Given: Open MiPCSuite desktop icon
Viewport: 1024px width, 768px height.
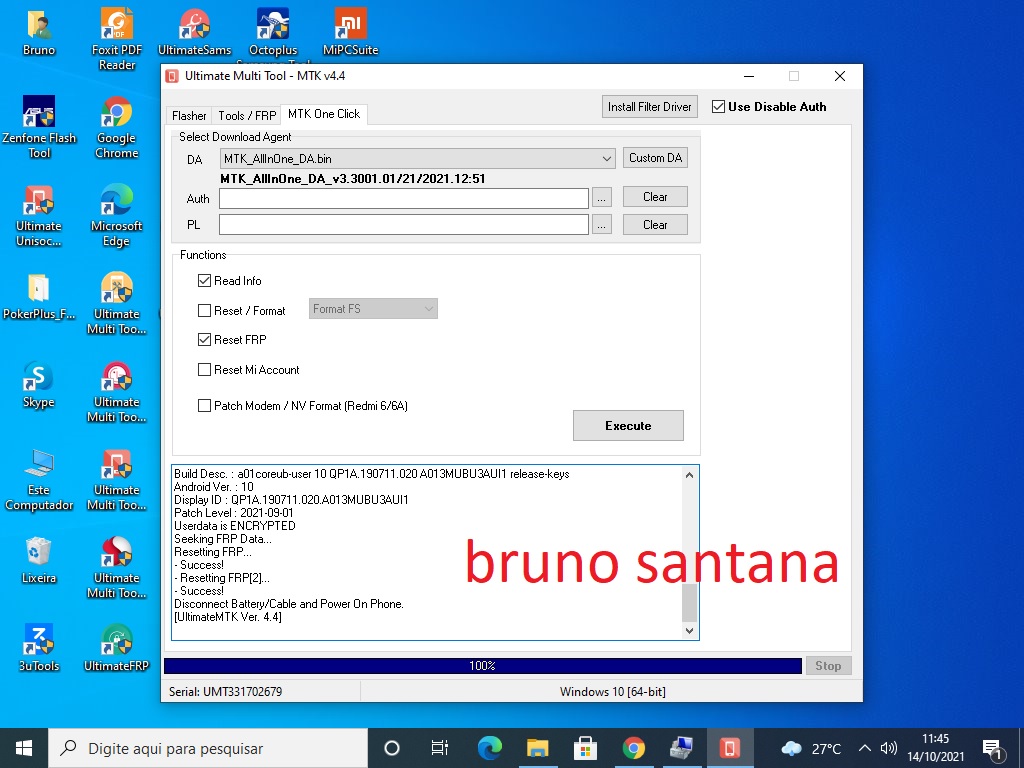Looking at the screenshot, I should [351, 33].
